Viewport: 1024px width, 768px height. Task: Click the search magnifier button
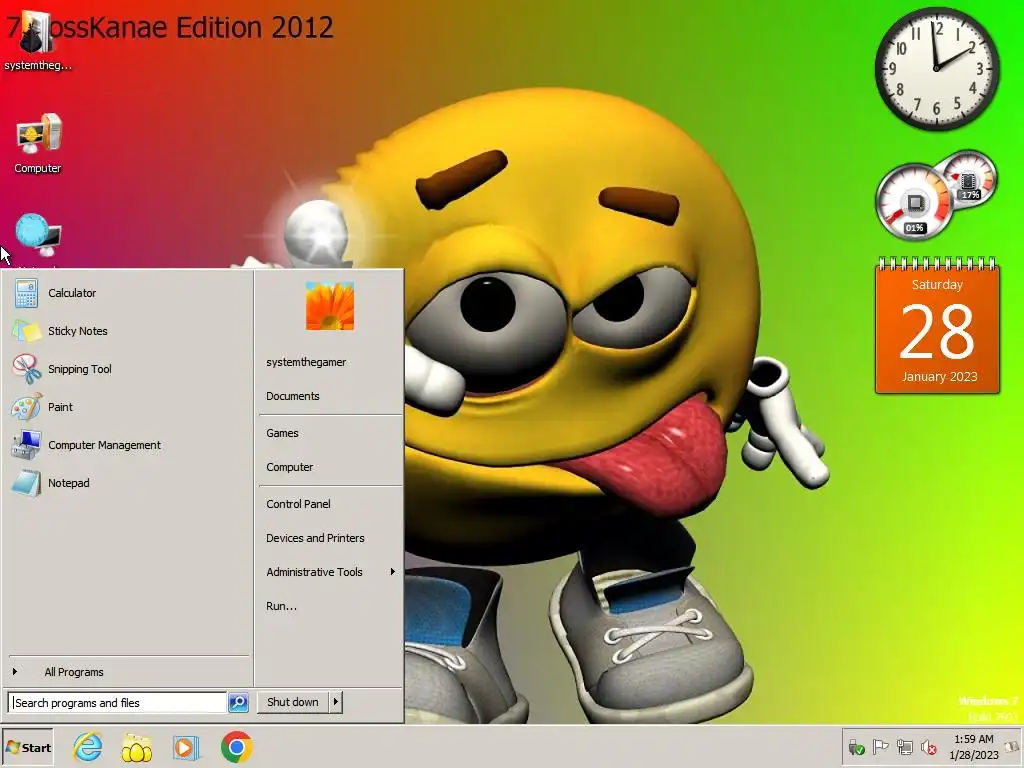[238, 703]
